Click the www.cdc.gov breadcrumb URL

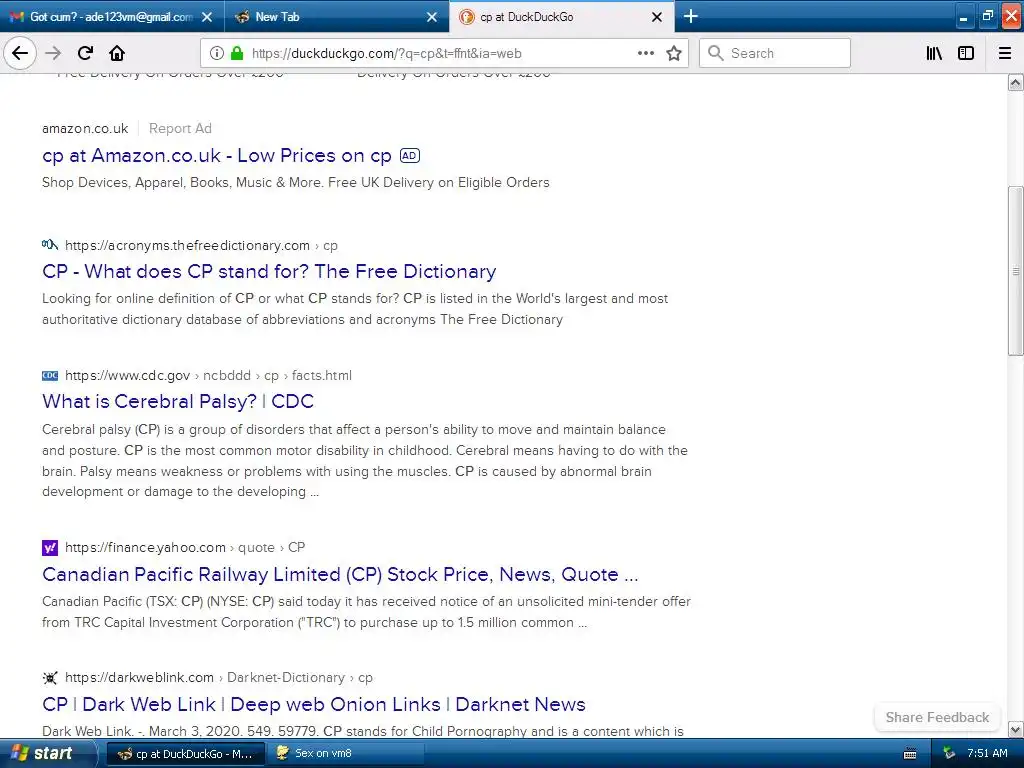pyautogui.click(x=208, y=376)
